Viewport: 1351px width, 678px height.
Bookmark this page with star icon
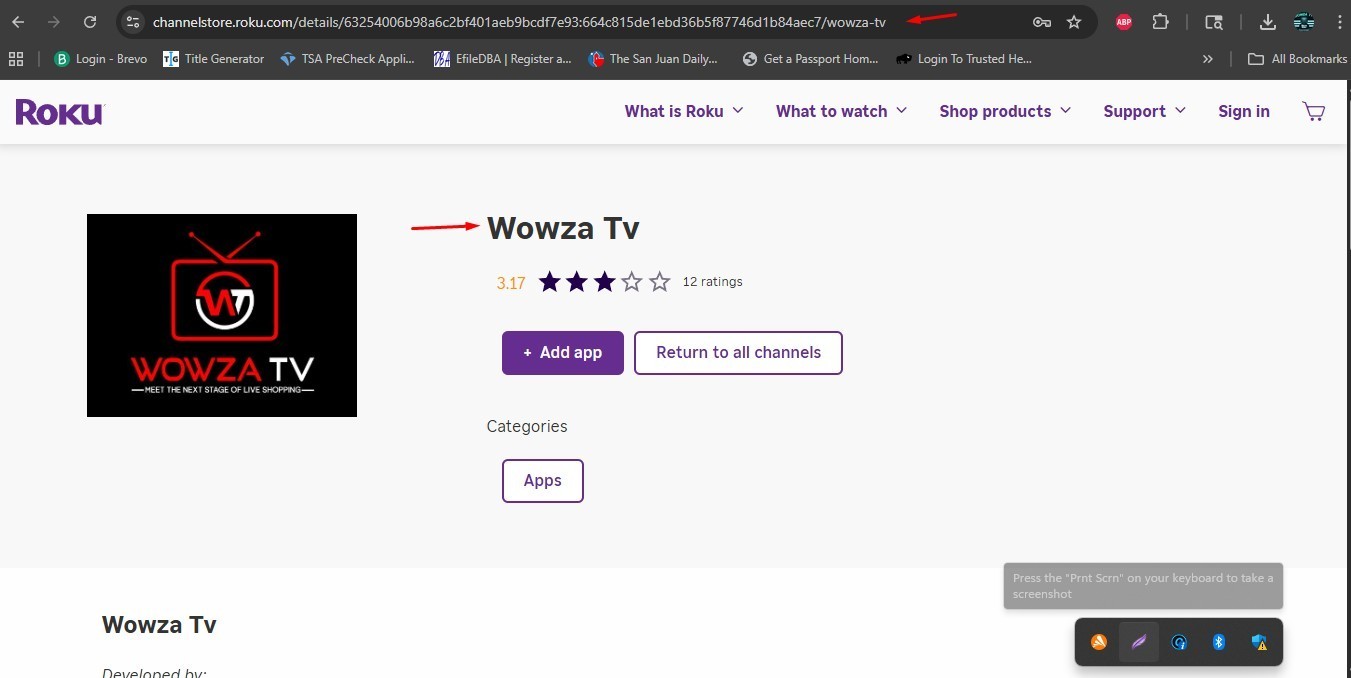[x=1074, y=22]
